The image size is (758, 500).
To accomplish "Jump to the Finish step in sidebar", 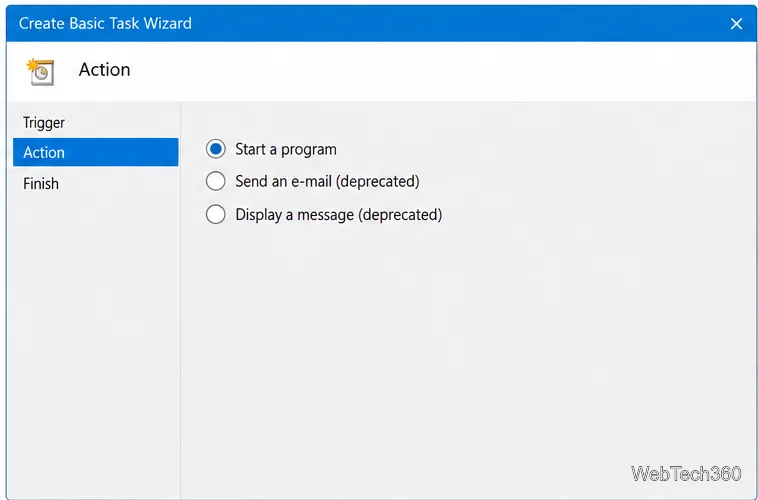I will pos(41,184).
